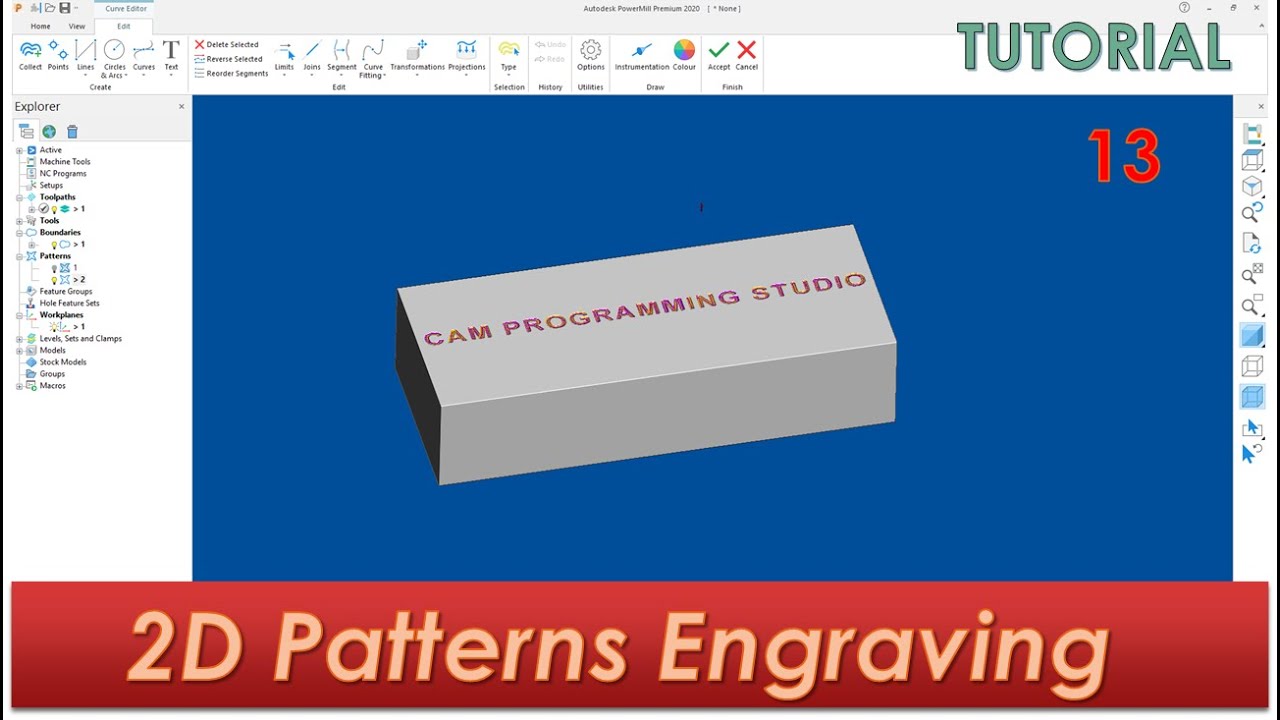Toggle wireframe view mode
Viewport: 1280px width, 720px height.
(1252, 367)
